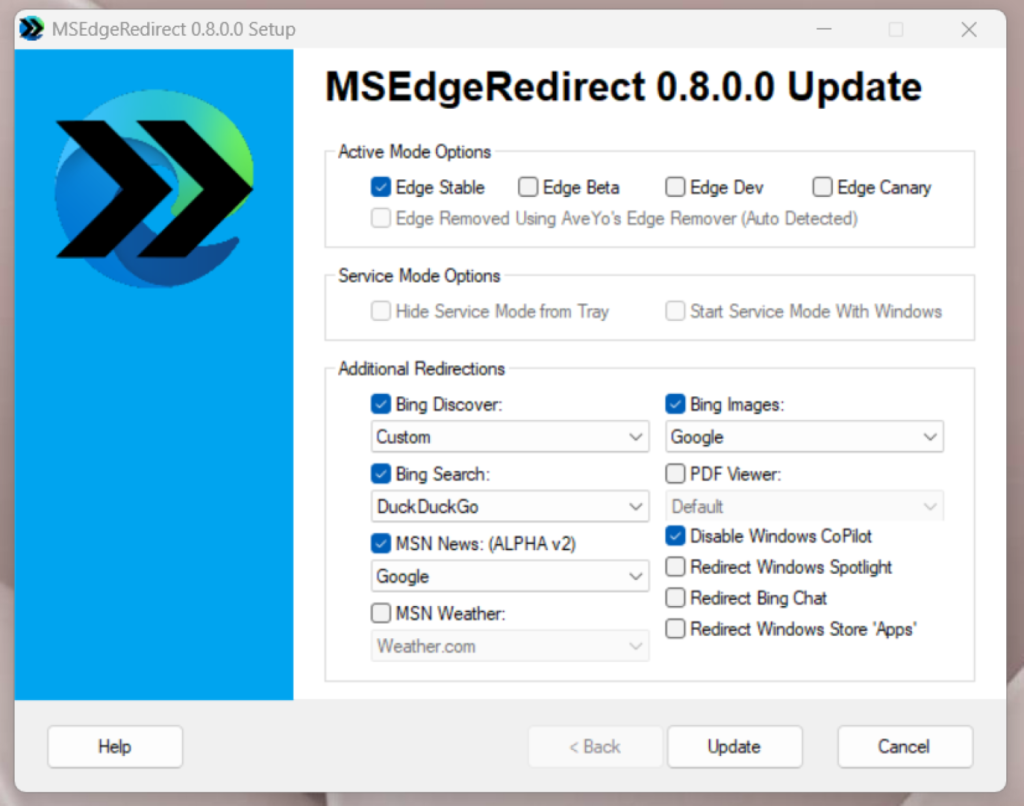Uncheck the Disable Windows CoPilot option
The width and height of the screenshot is (1024, 806).
coord(675,536)
